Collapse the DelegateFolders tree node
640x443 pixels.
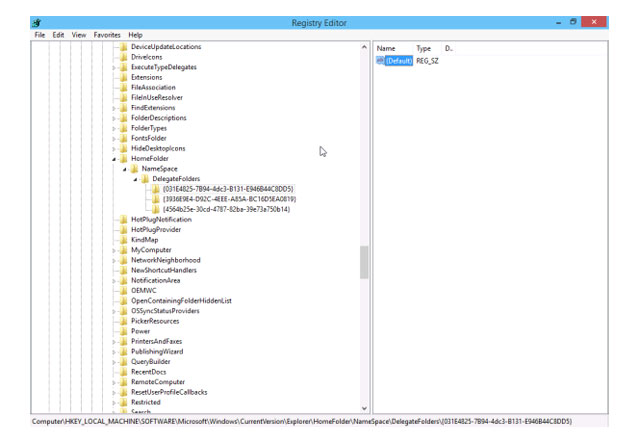[x=135, y=179]
